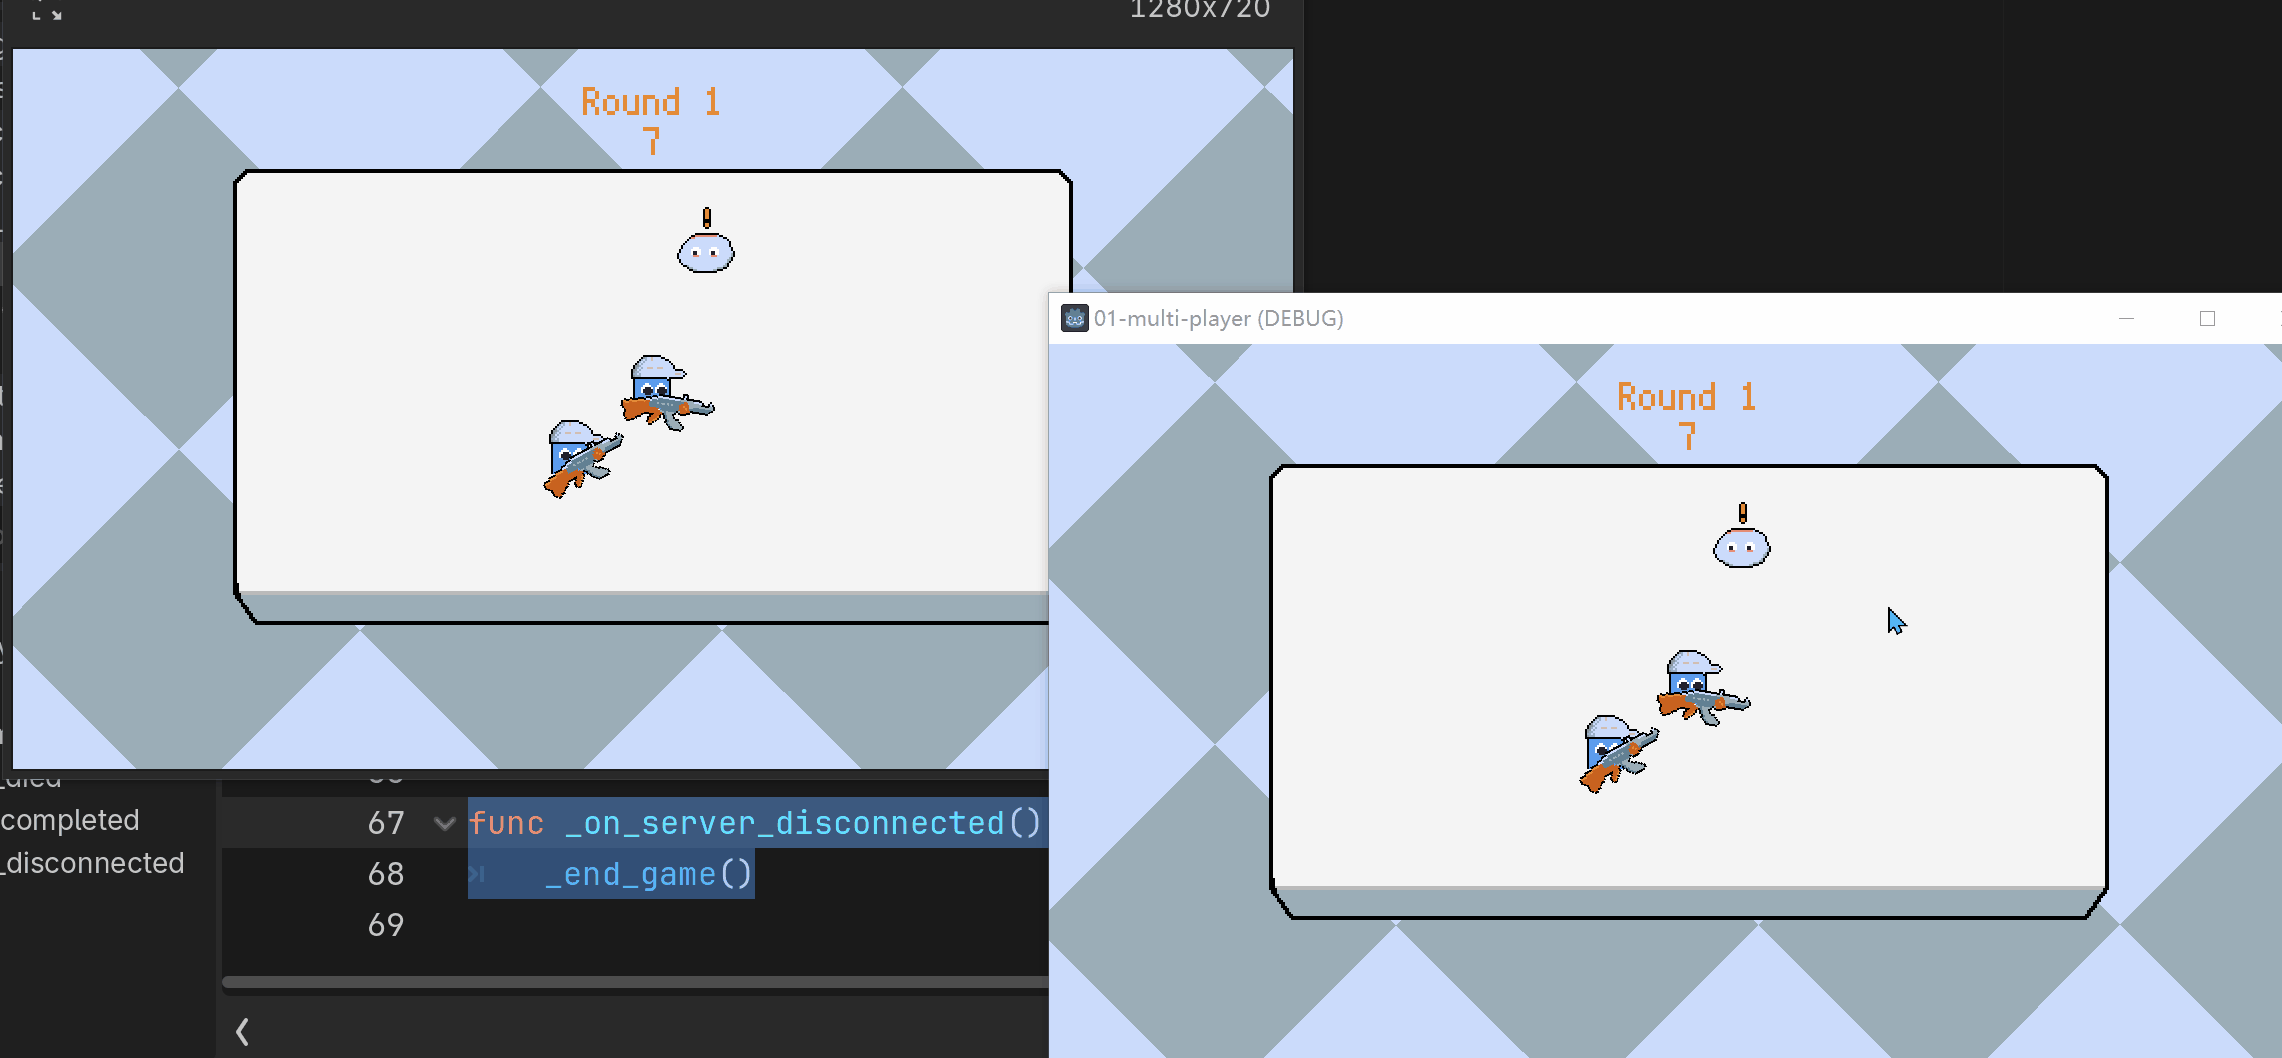2282x1058 pixels.
Task: Click the countdown "7" timer in the game preview
Action: [651, 143]
